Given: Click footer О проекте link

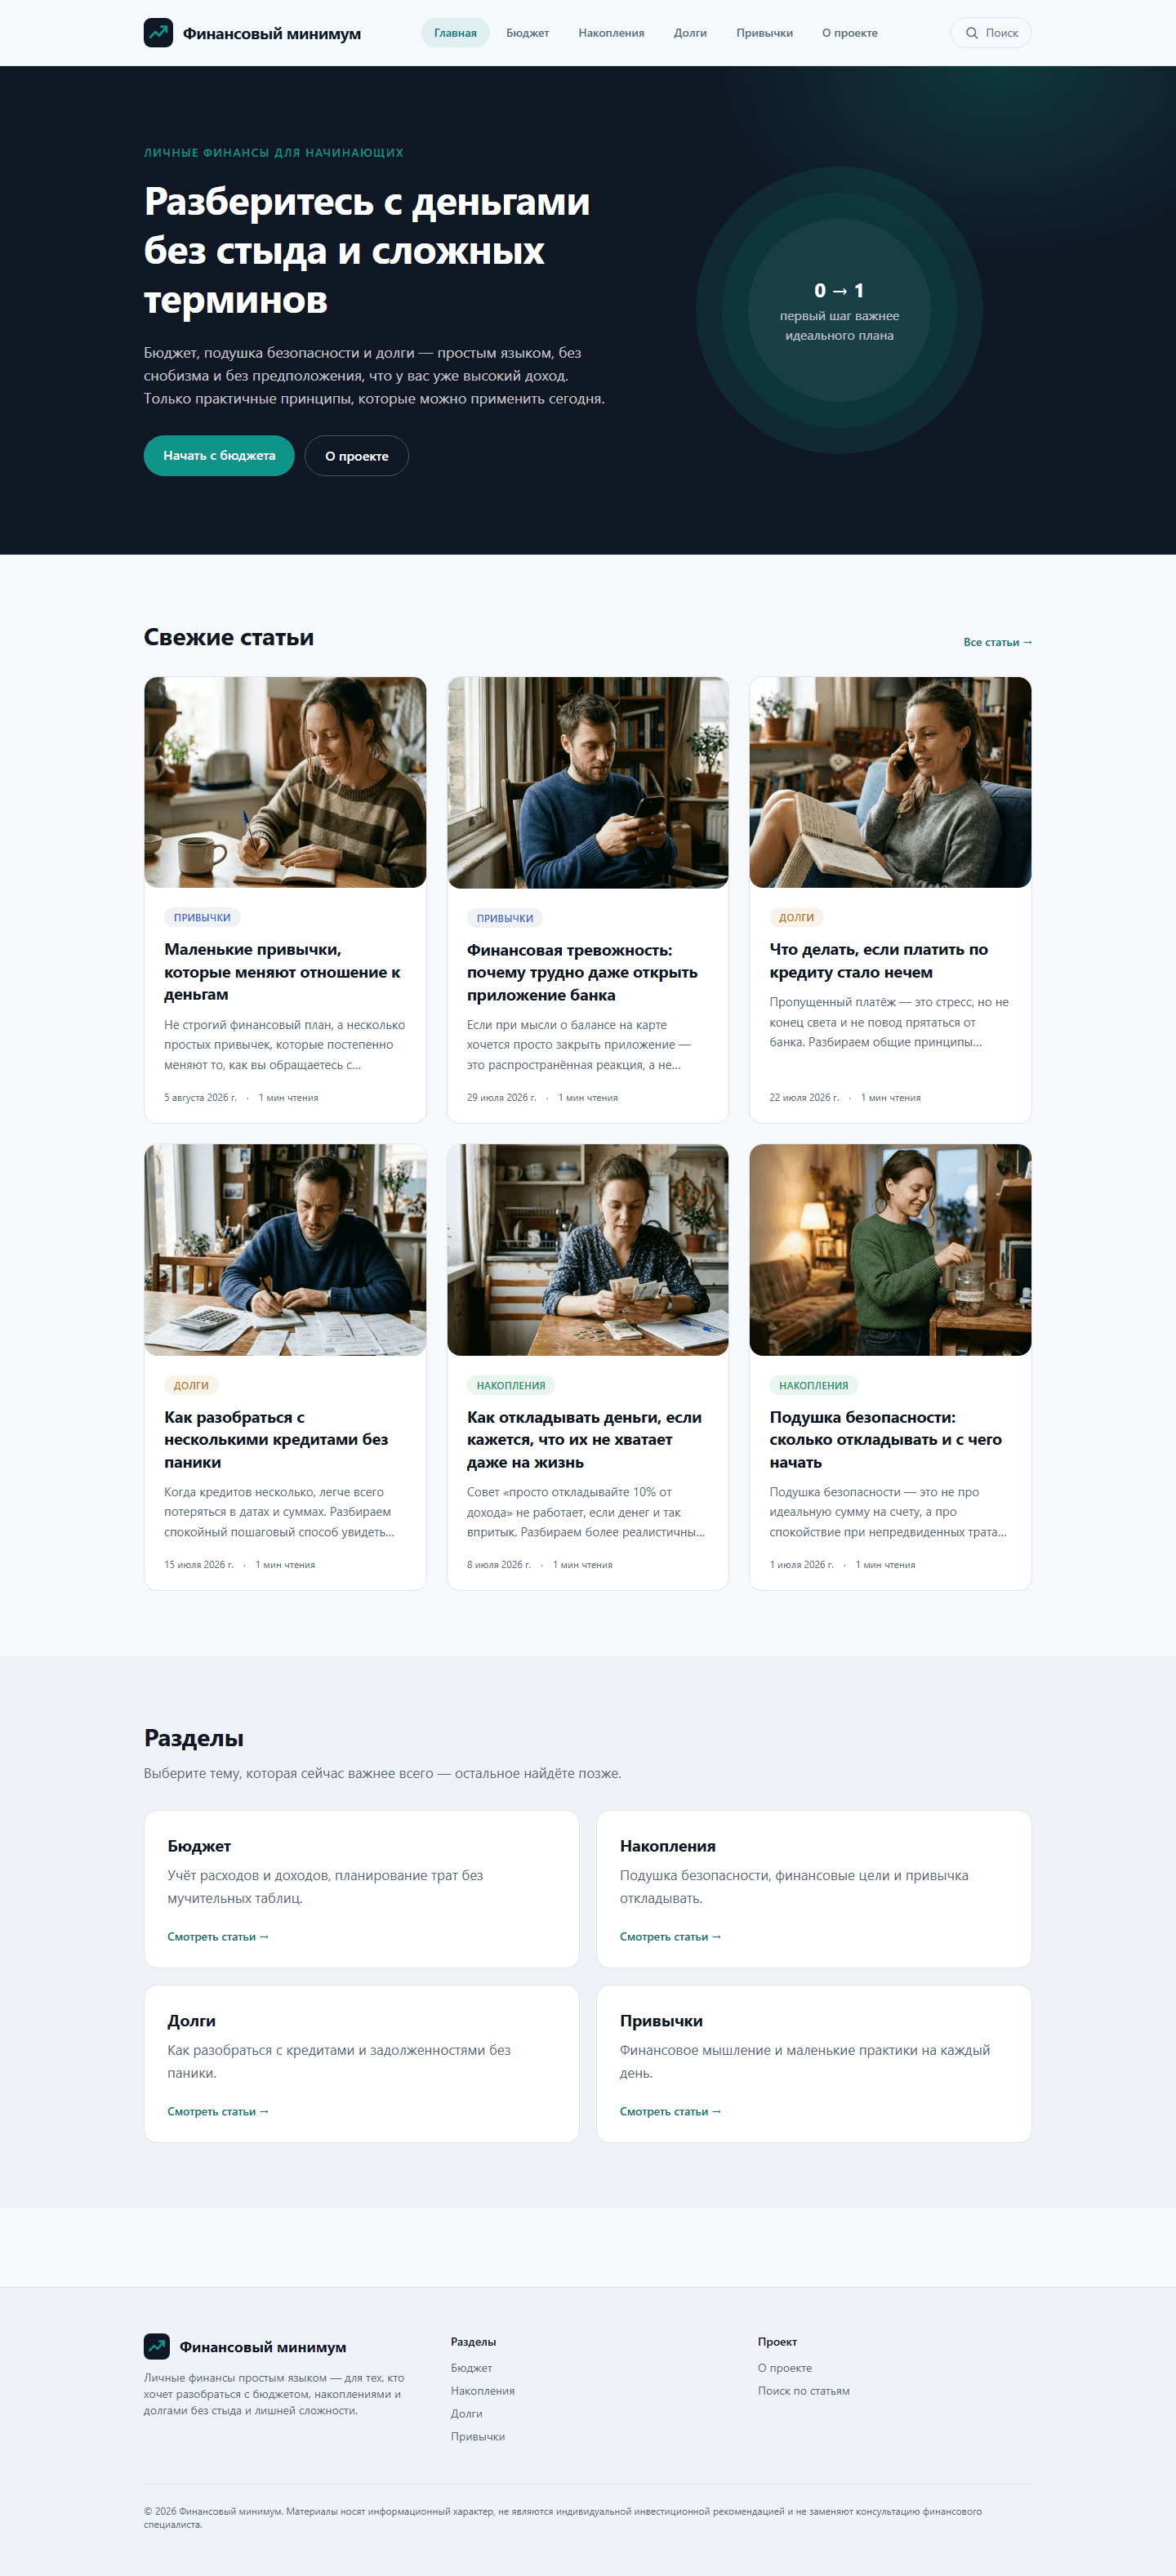Looking at the screenshot, I should click(x=785, y=2368).
